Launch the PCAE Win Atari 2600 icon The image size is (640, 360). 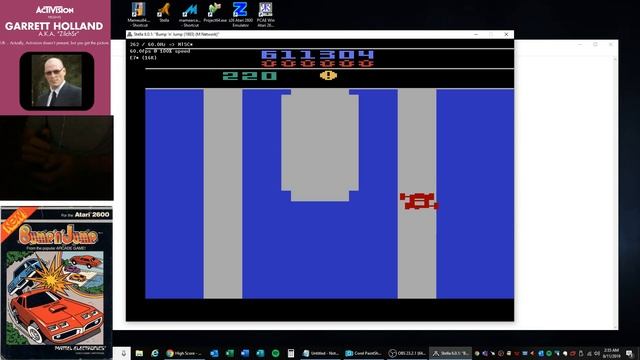tap(265, 15)
